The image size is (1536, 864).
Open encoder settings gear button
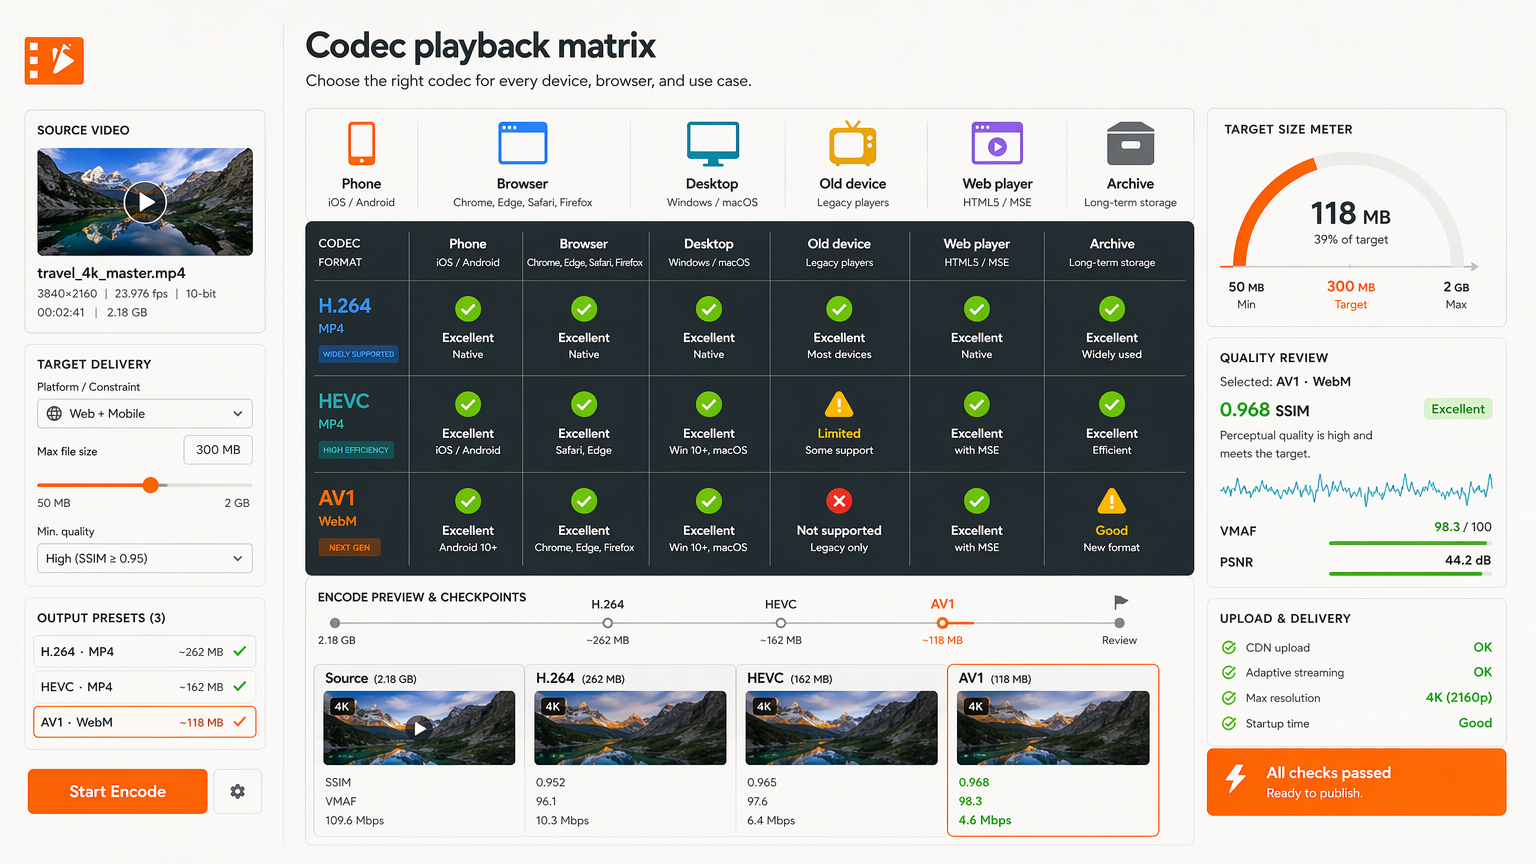pos(237,791)
